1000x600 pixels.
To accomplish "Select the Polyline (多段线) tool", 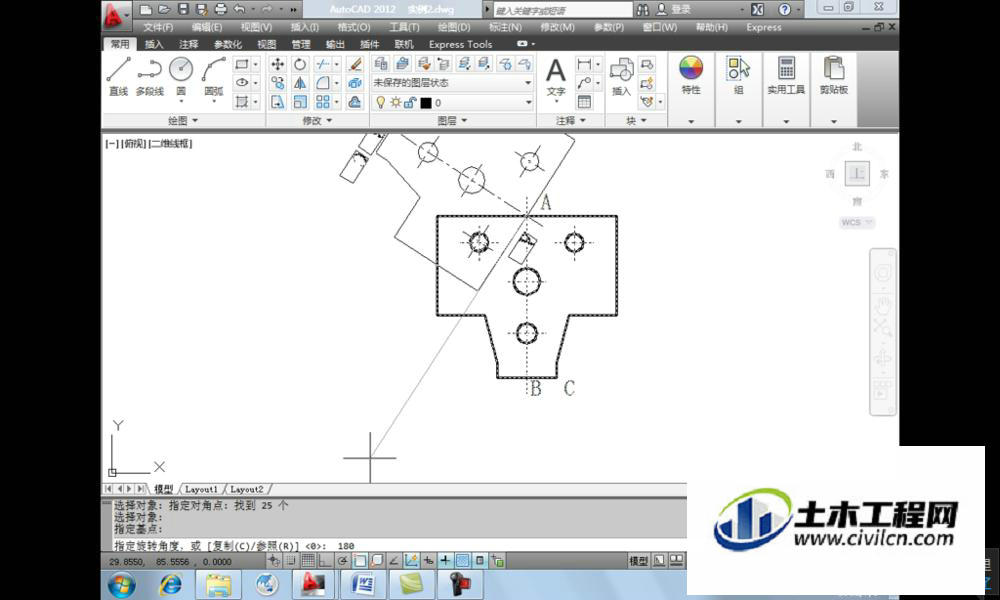I will (x=150, y=75).
